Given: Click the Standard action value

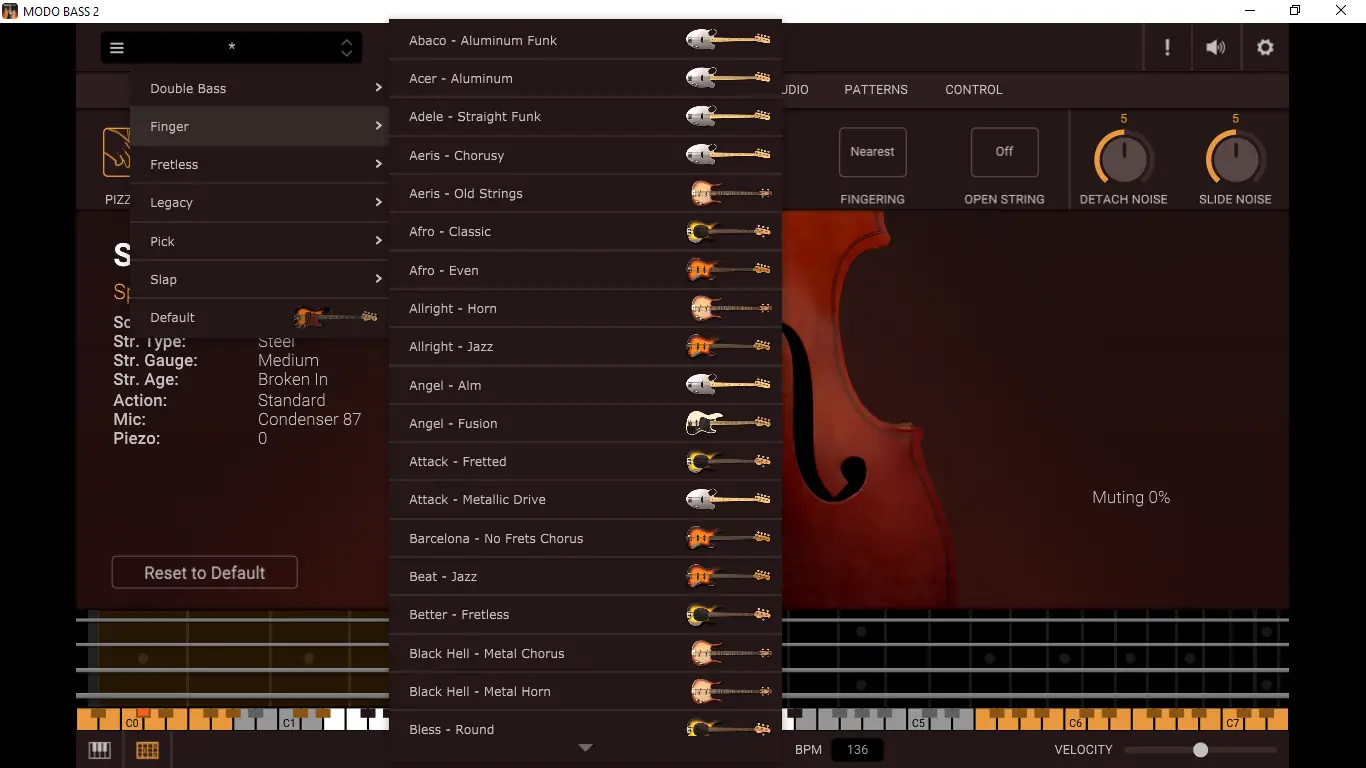Looking at the screenshot, I should (x=292, y=400).
